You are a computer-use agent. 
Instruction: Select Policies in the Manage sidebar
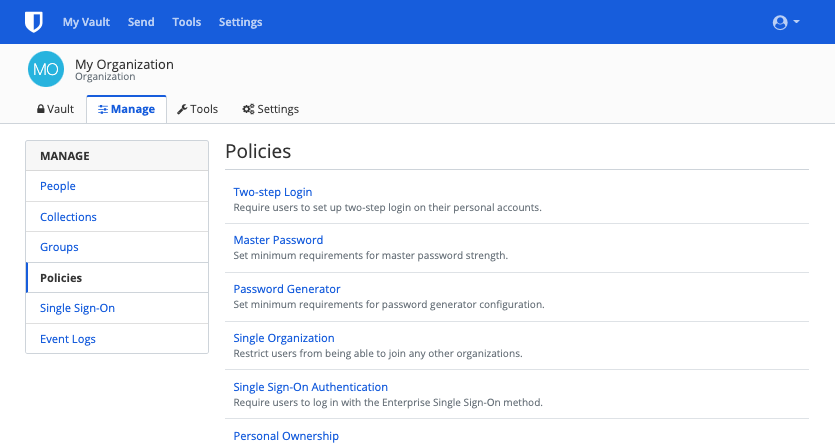117,278
